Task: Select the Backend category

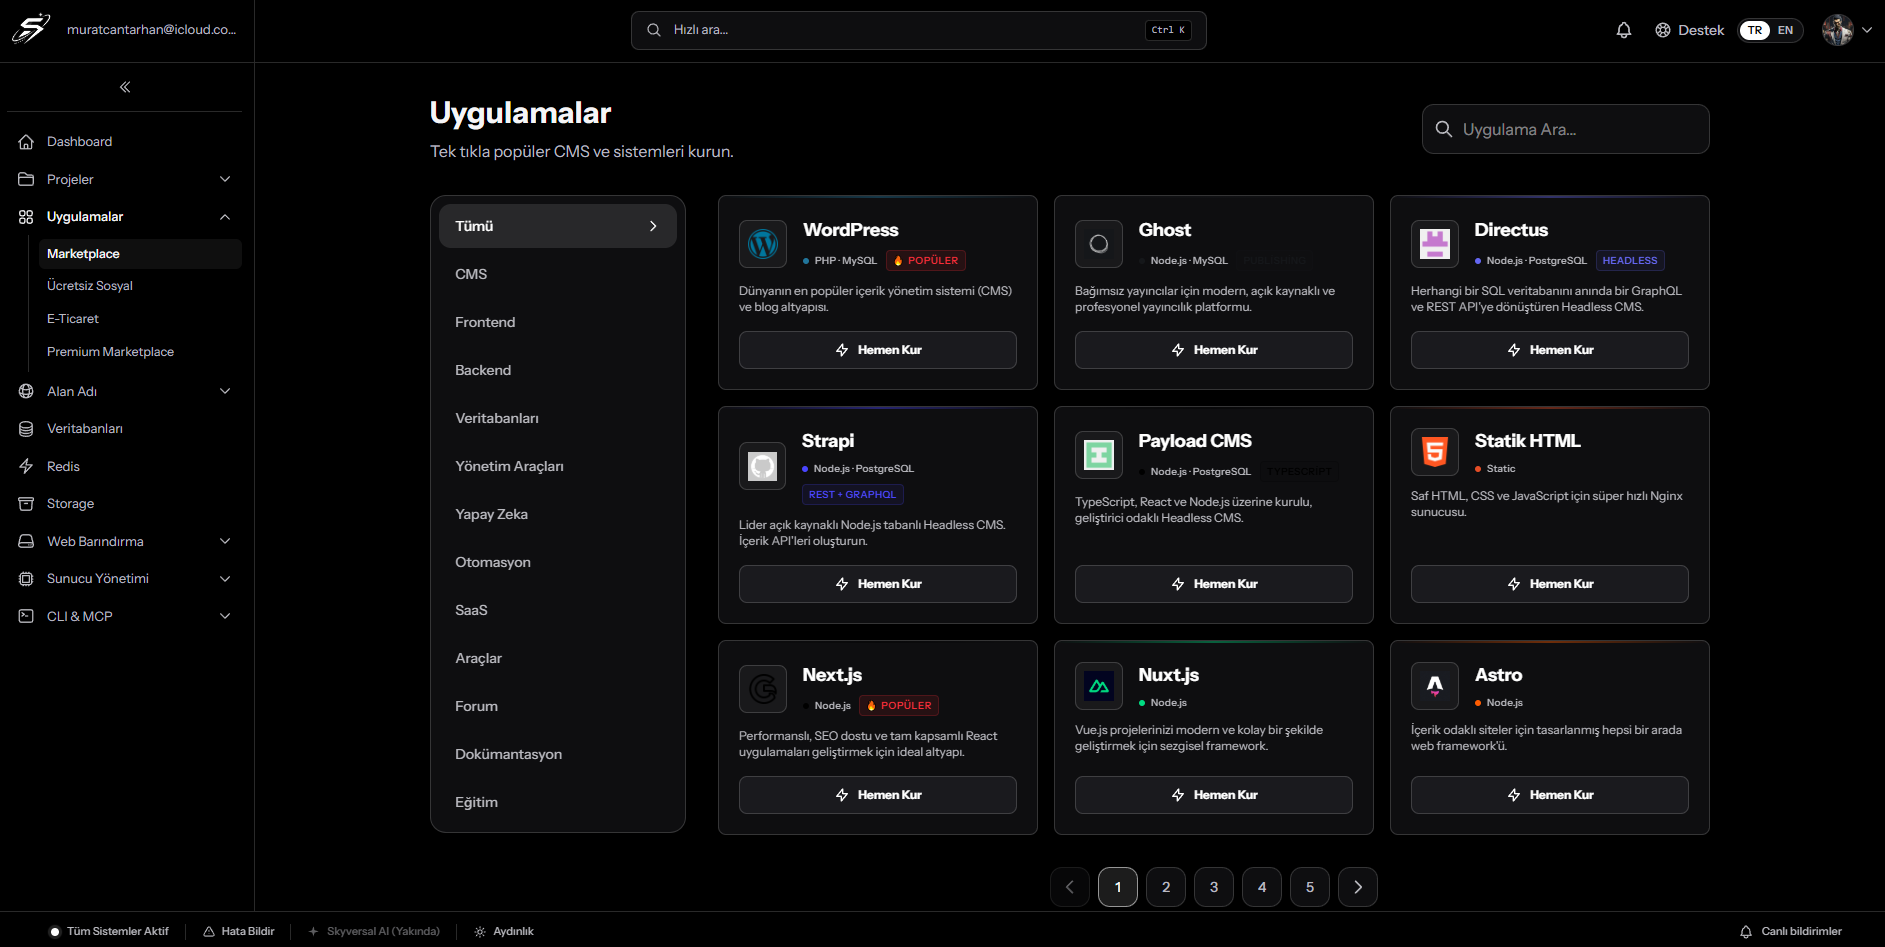Action: (x=558, y=370)
